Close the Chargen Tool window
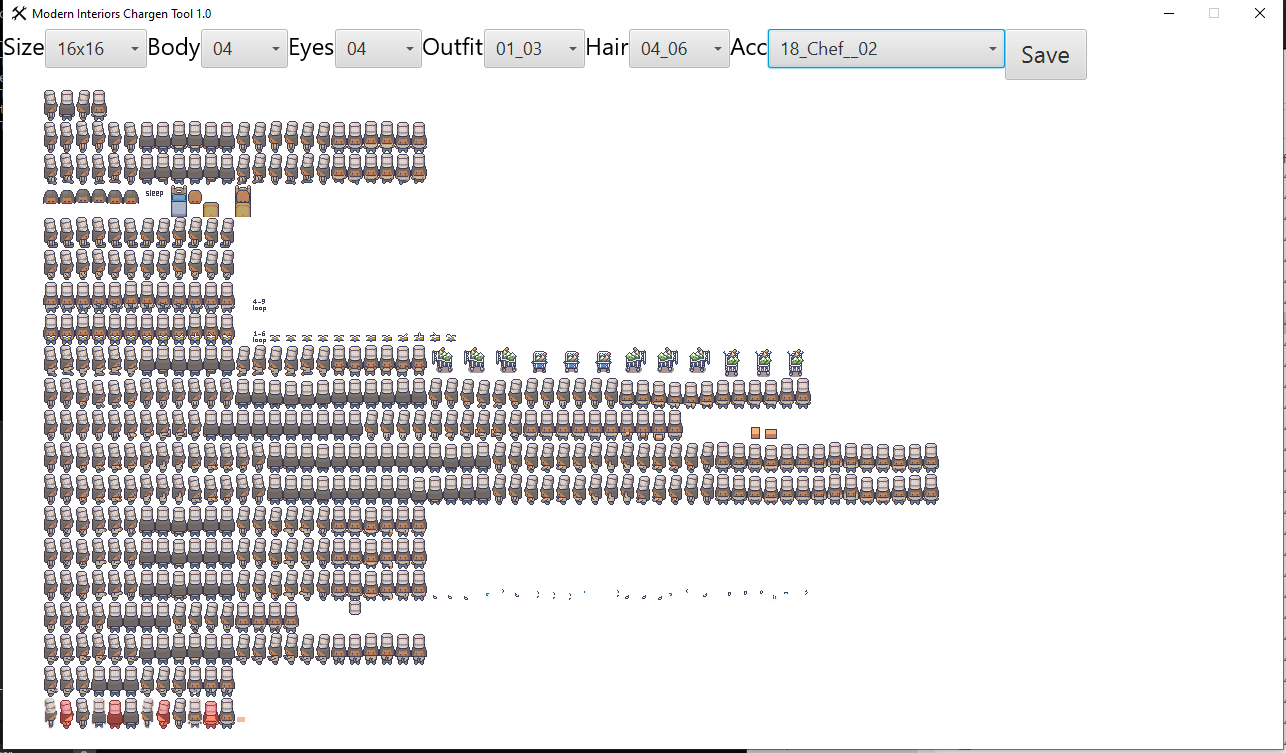The height and width of the screenshot is (753, 1286). tap(1260, 14)
